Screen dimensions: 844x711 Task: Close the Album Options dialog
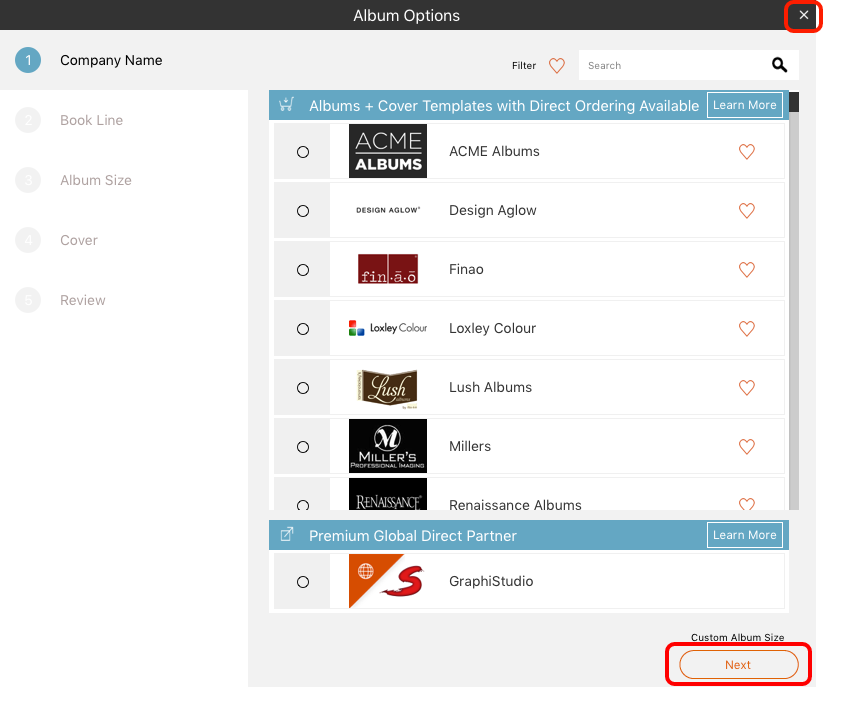803,15
